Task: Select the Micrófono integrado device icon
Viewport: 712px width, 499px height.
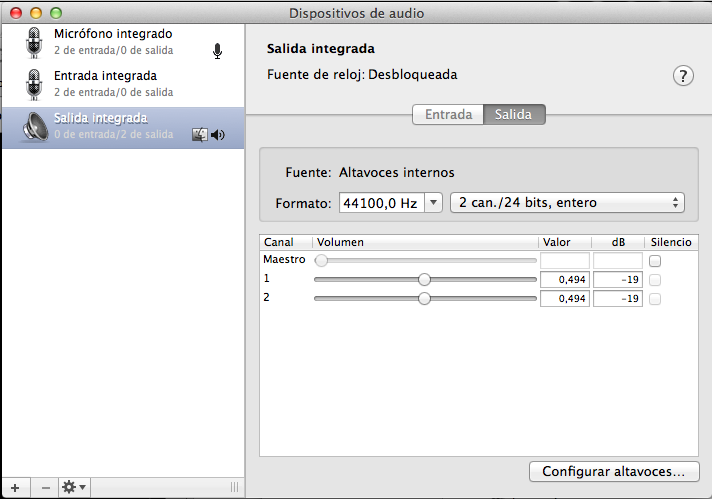Action: pyautogui.click(x=35, y=43)
